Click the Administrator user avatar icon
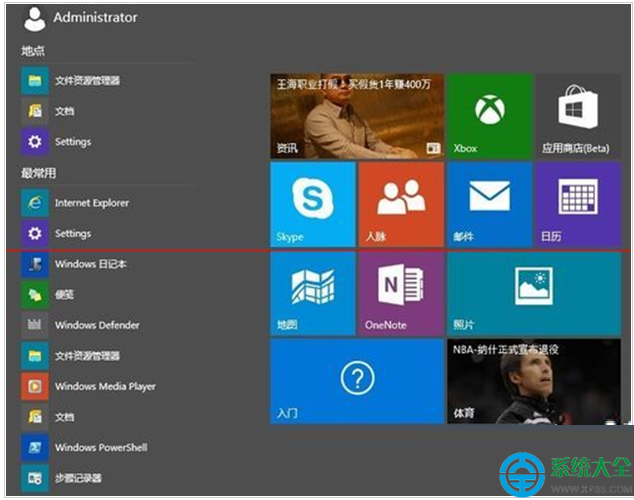The height and width of the screenshot is (500, 634). click(x=35, y=19)
